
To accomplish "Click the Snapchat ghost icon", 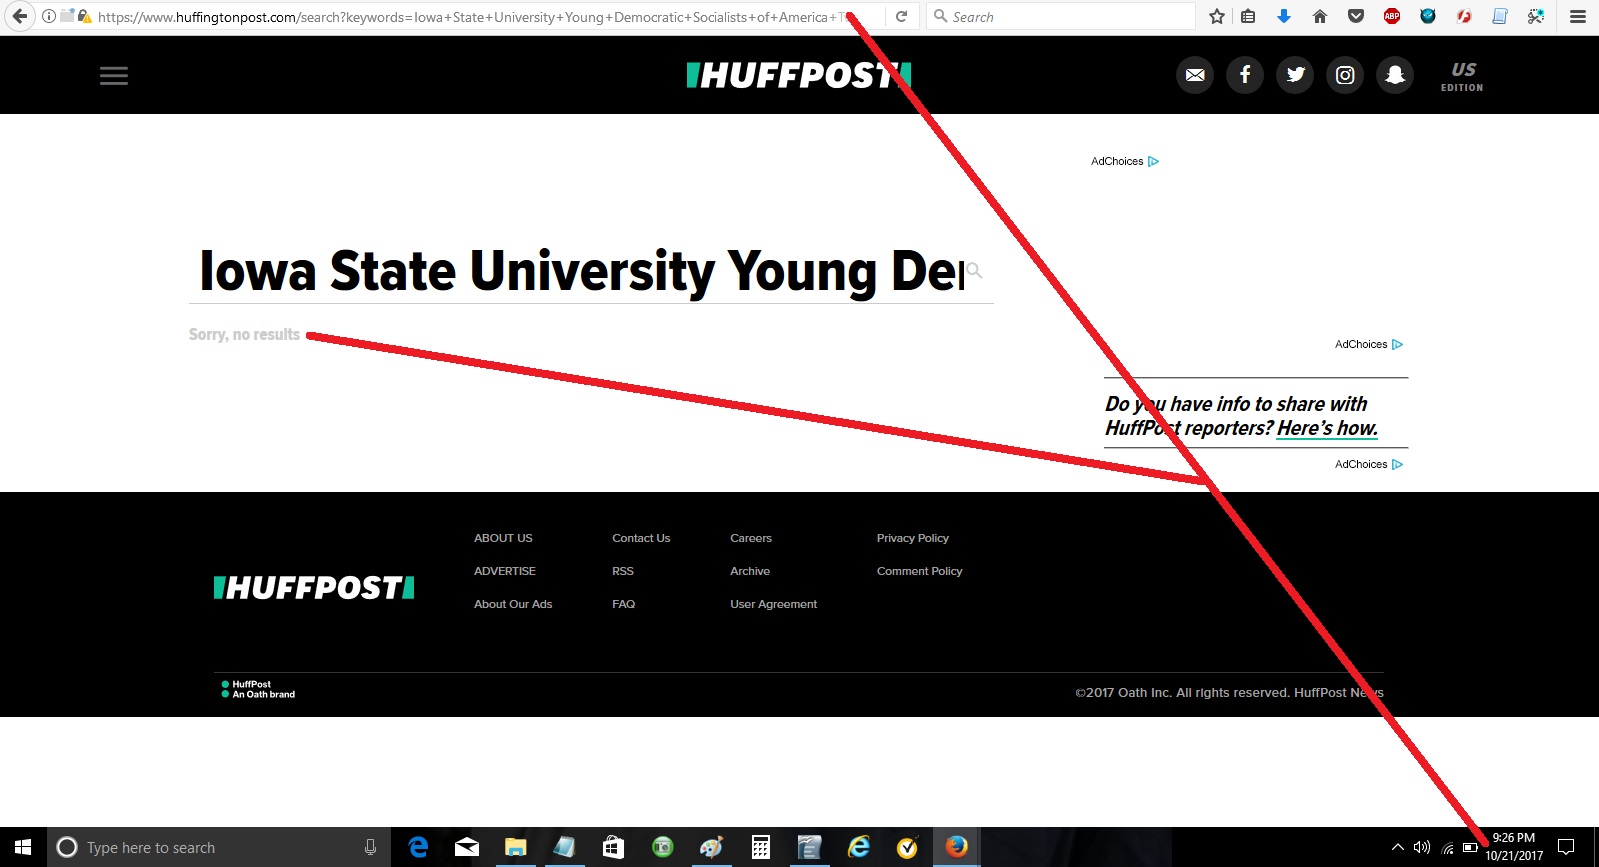I will (x=1395, y=75).
